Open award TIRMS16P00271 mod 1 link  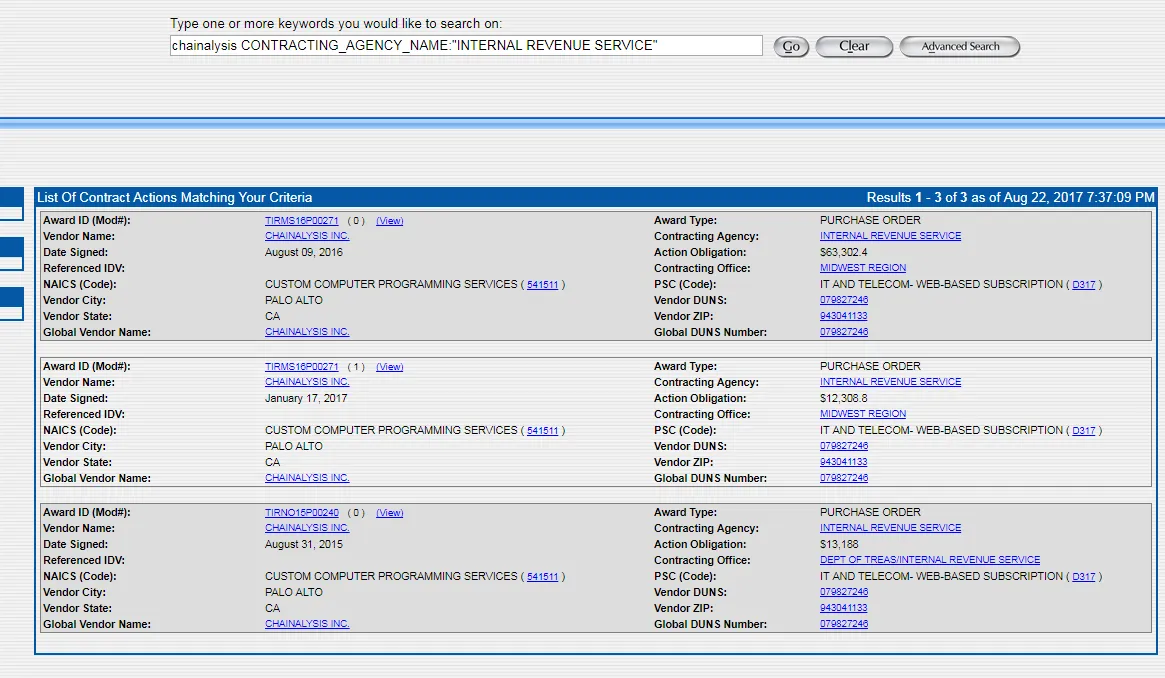coord(302,367)
